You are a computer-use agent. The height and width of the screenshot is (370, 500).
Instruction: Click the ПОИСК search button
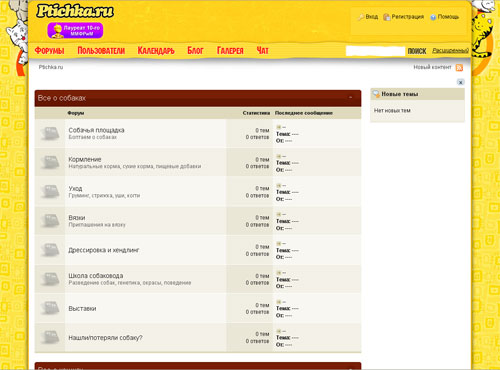417,51
